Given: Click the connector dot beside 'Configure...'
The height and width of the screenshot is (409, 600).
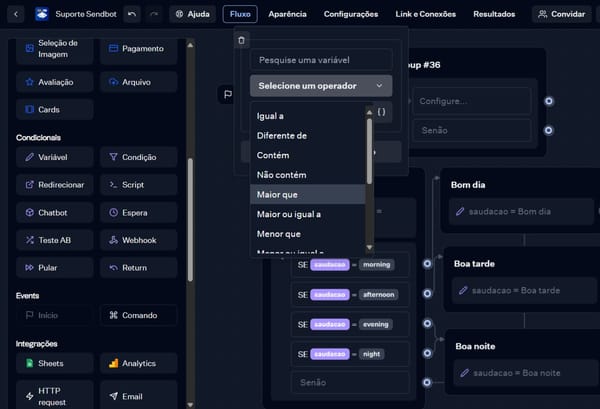Looking at the screenshot, I should coord(549,101).
